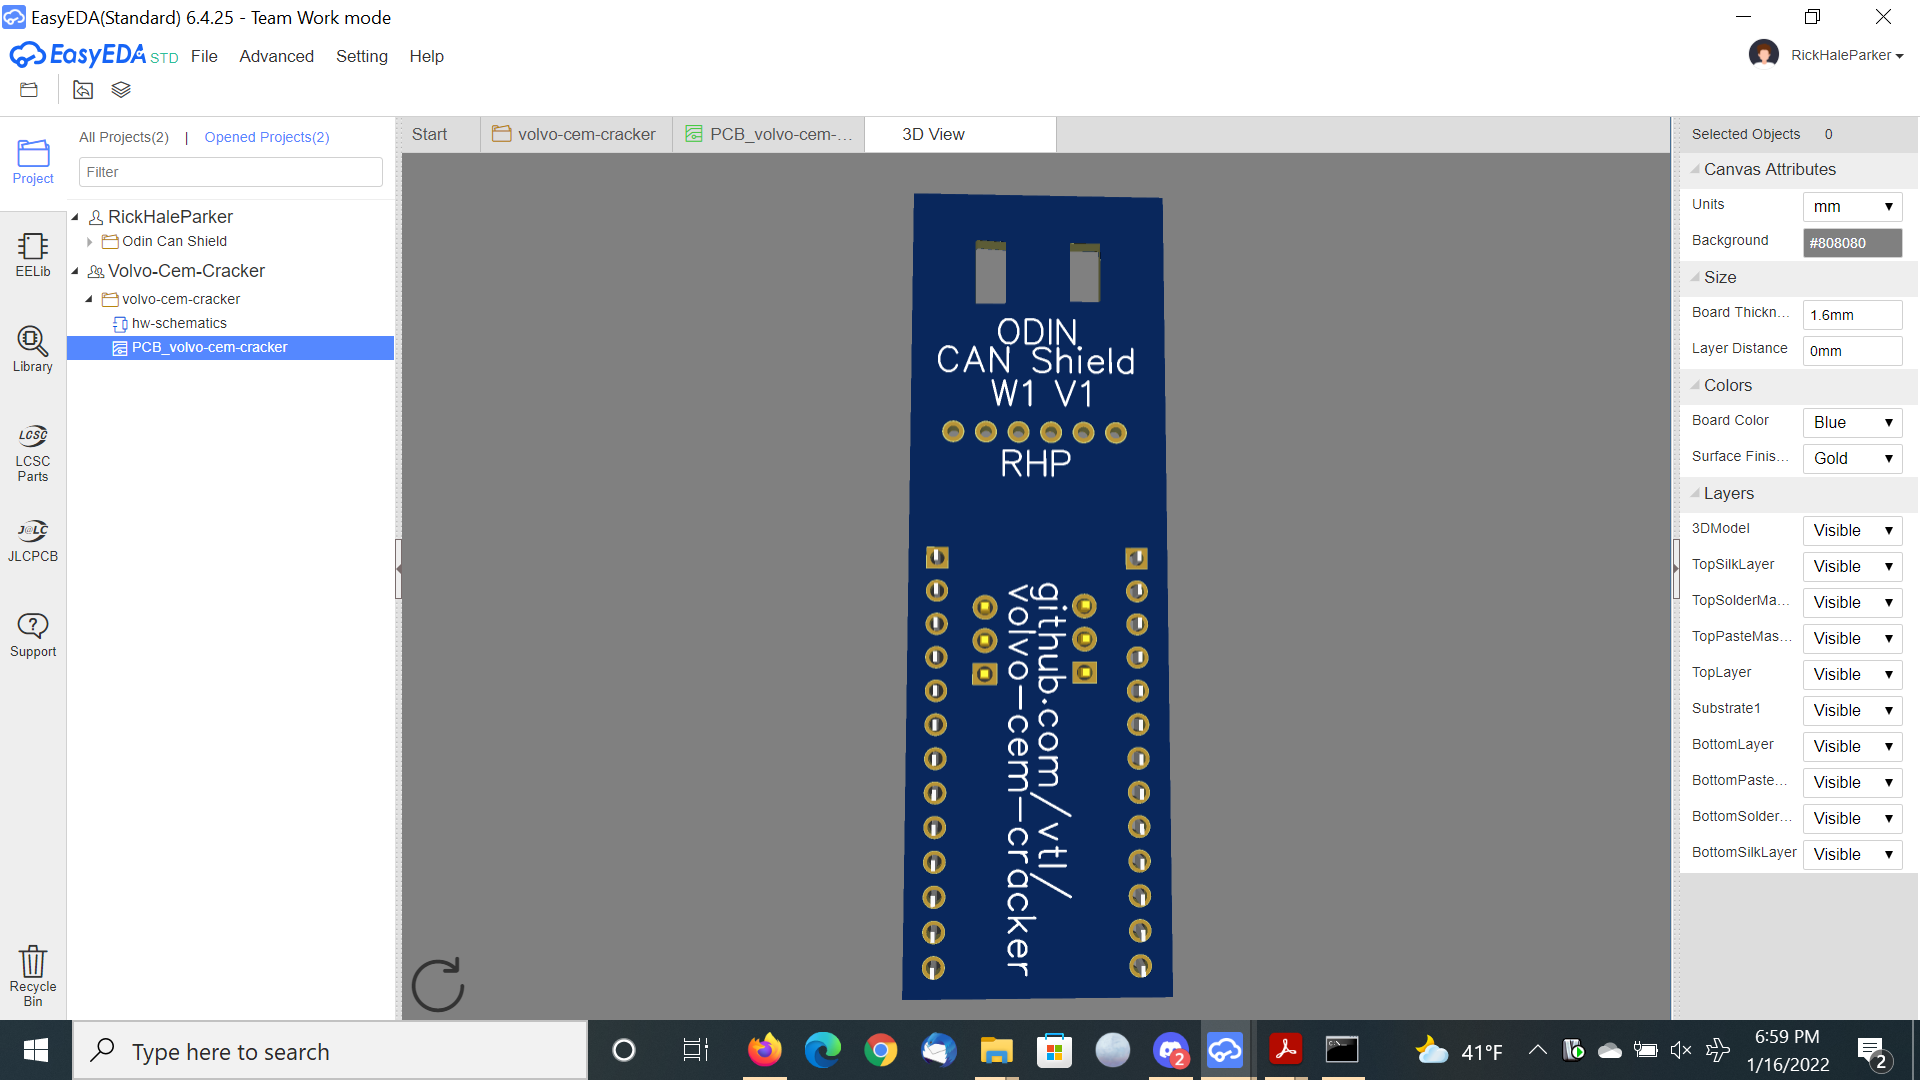Open the Surface Finish dropdown
This screenshot has height=1080, width=1920.
(1852, 458)
